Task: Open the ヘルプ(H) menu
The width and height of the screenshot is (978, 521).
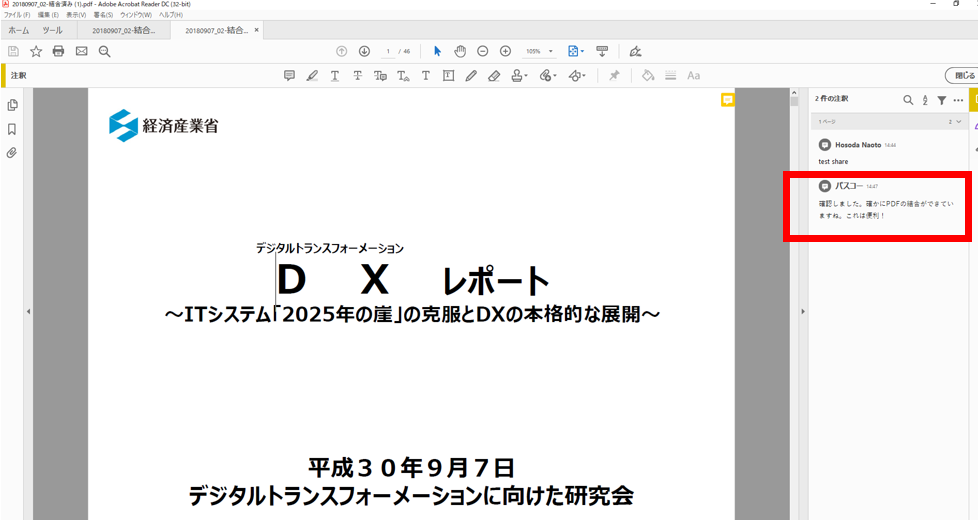Action: [x=171, y=15]
